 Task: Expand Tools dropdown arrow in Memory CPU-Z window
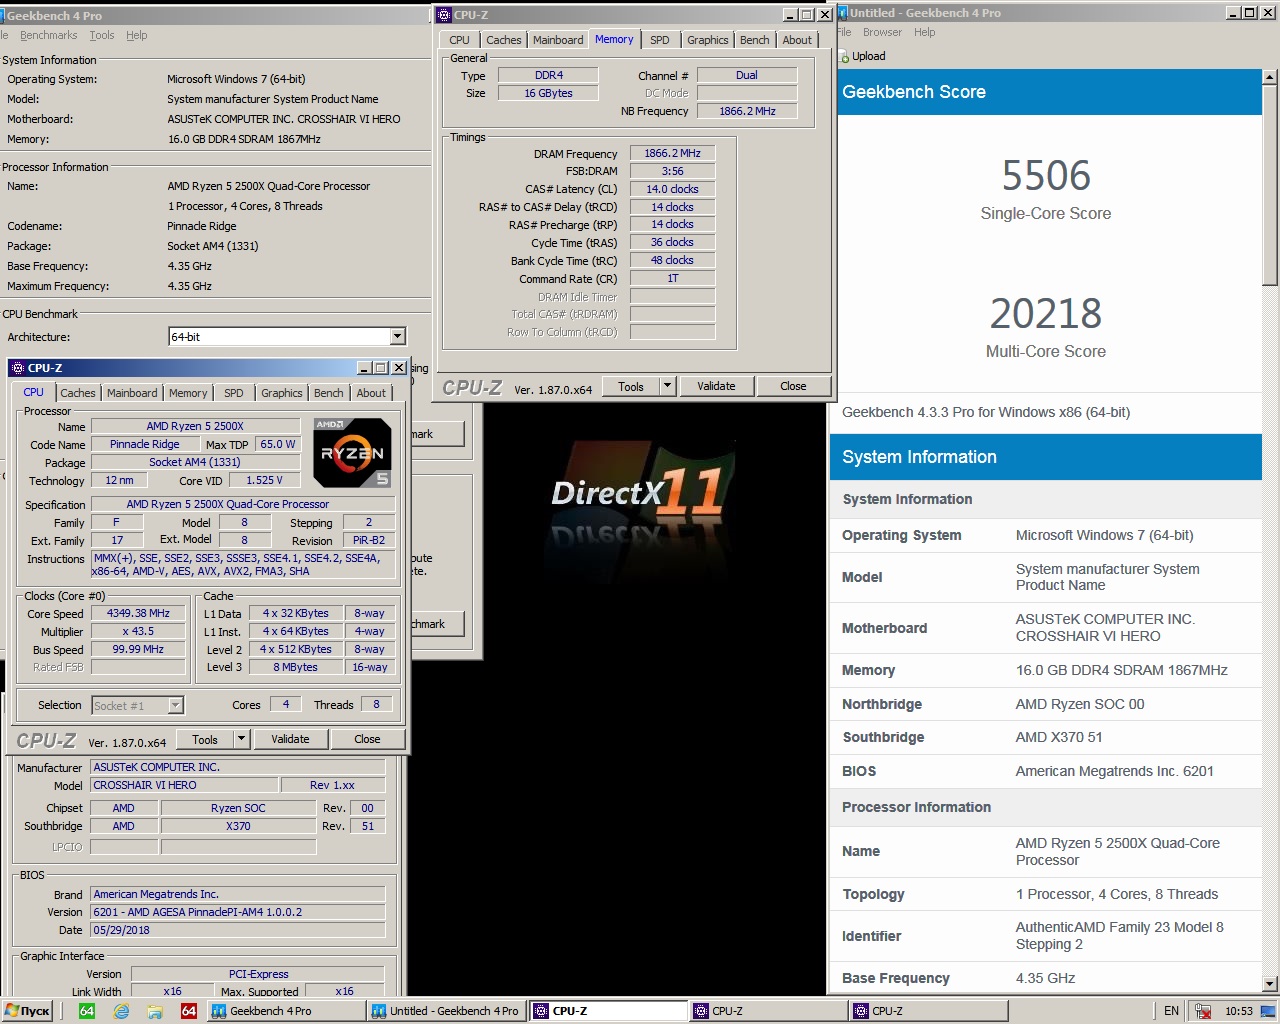point(668,386)
